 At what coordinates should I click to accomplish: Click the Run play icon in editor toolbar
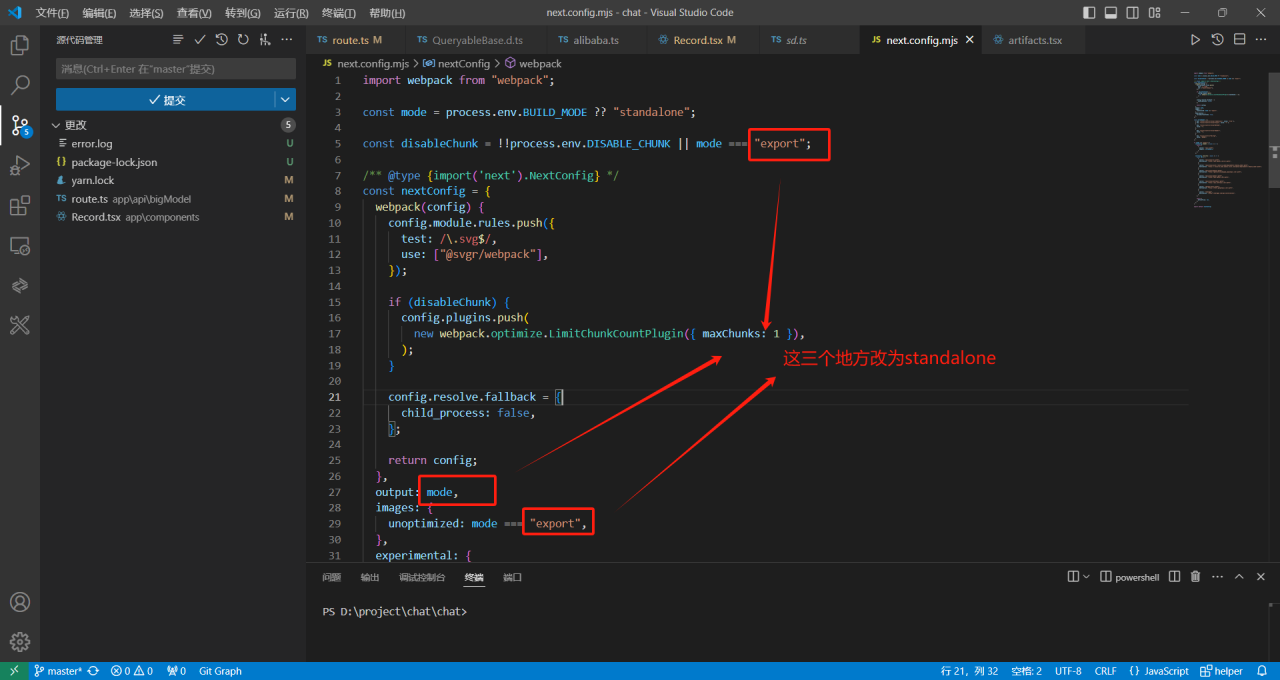[x=1195, y=40]
